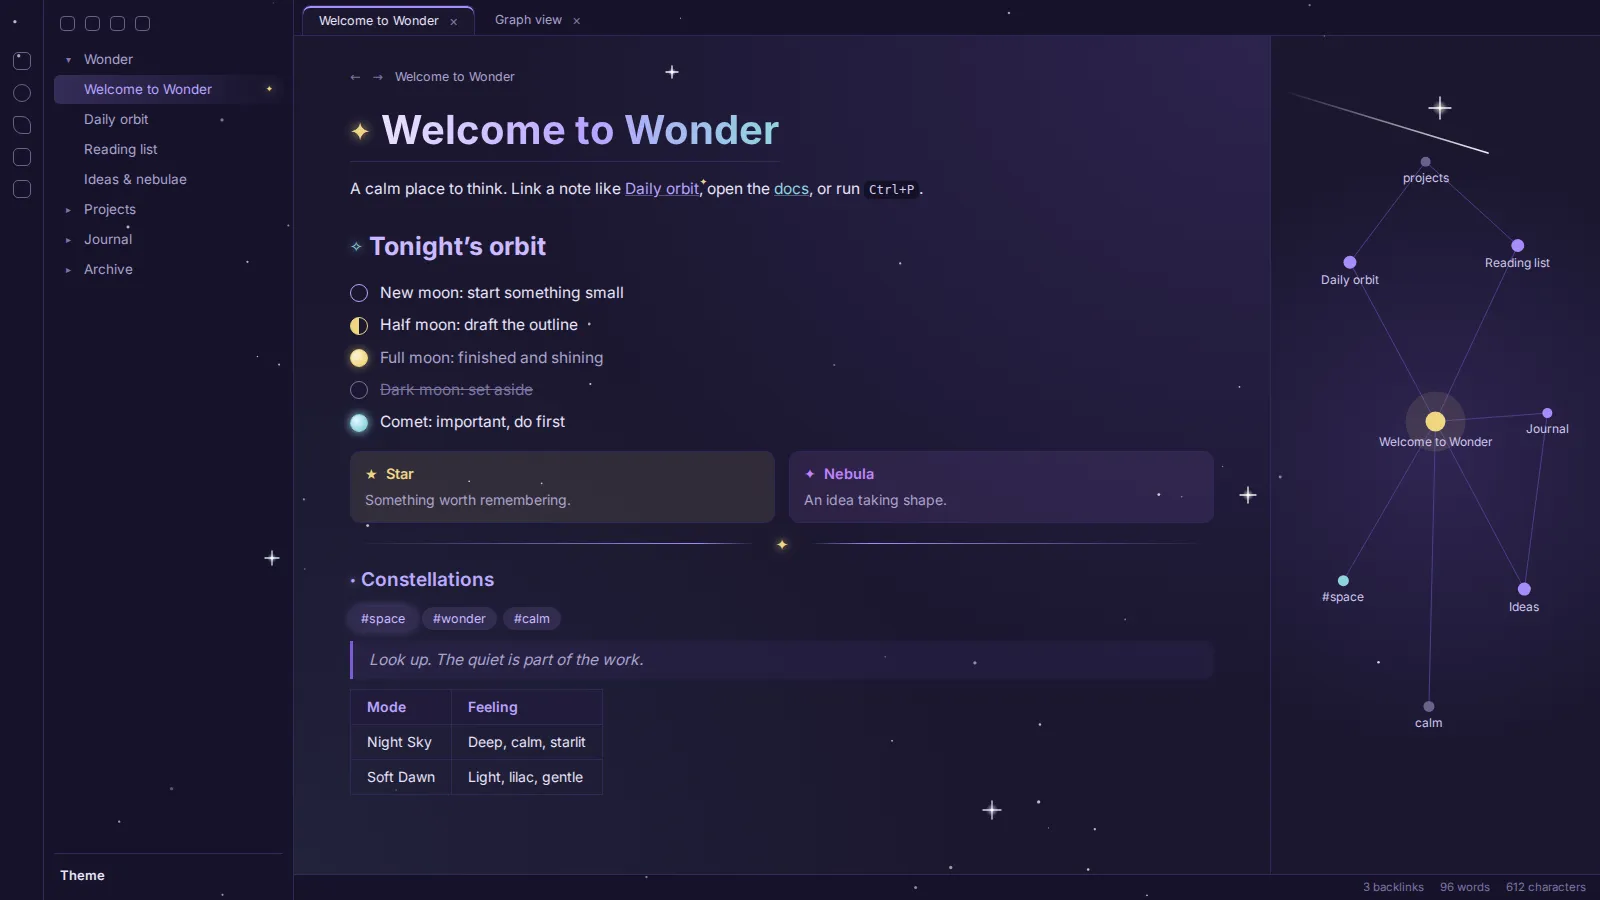The height and width of the screenshot is (900, 1600).
Task: Click the Feeling table header
Action: tap(527, 707)
